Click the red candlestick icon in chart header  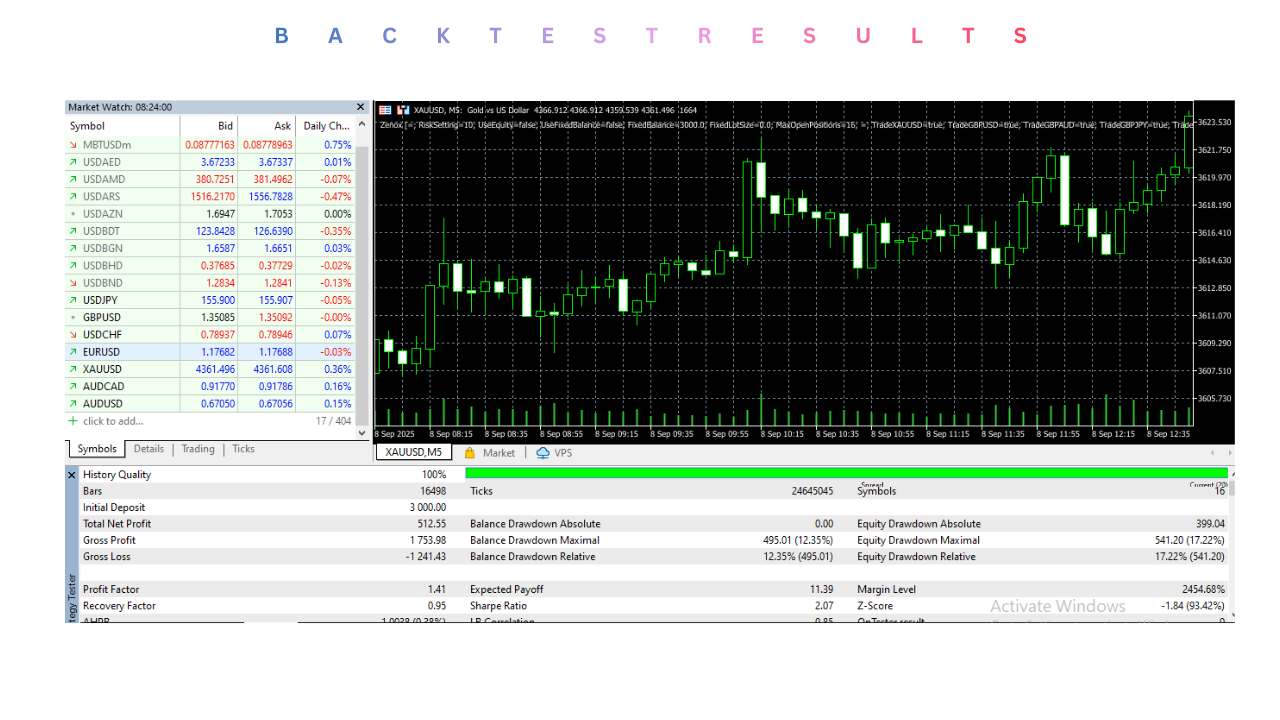pos(403,110)
